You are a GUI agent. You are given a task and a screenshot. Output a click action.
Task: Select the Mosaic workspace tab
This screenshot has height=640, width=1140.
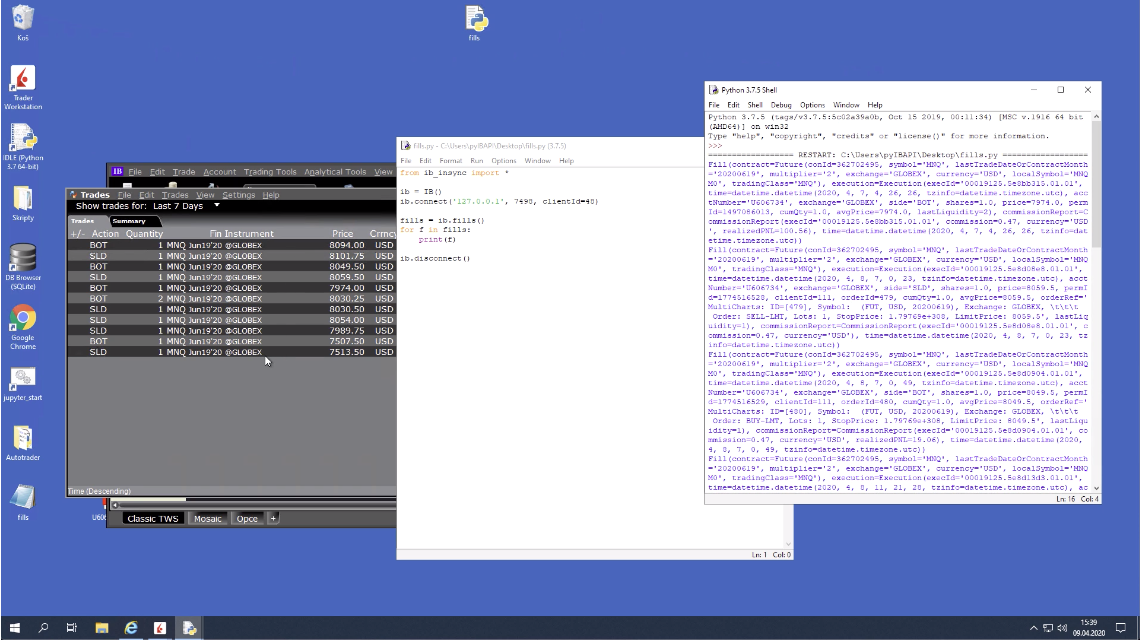tap(207, 518)
